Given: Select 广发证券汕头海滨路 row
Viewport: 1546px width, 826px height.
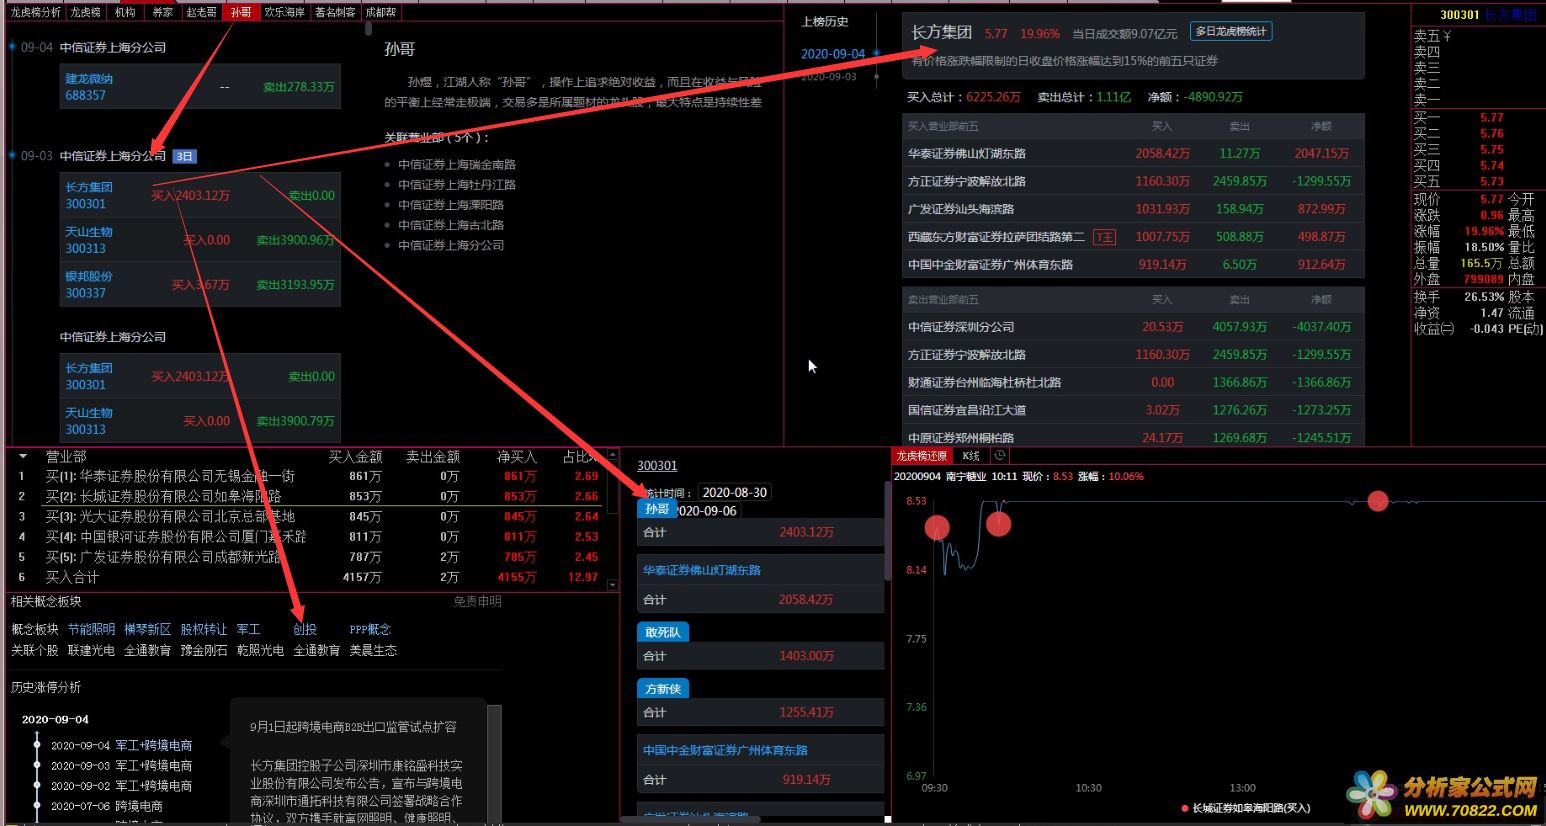Looking at the screenshot, I should (1133, 209).
